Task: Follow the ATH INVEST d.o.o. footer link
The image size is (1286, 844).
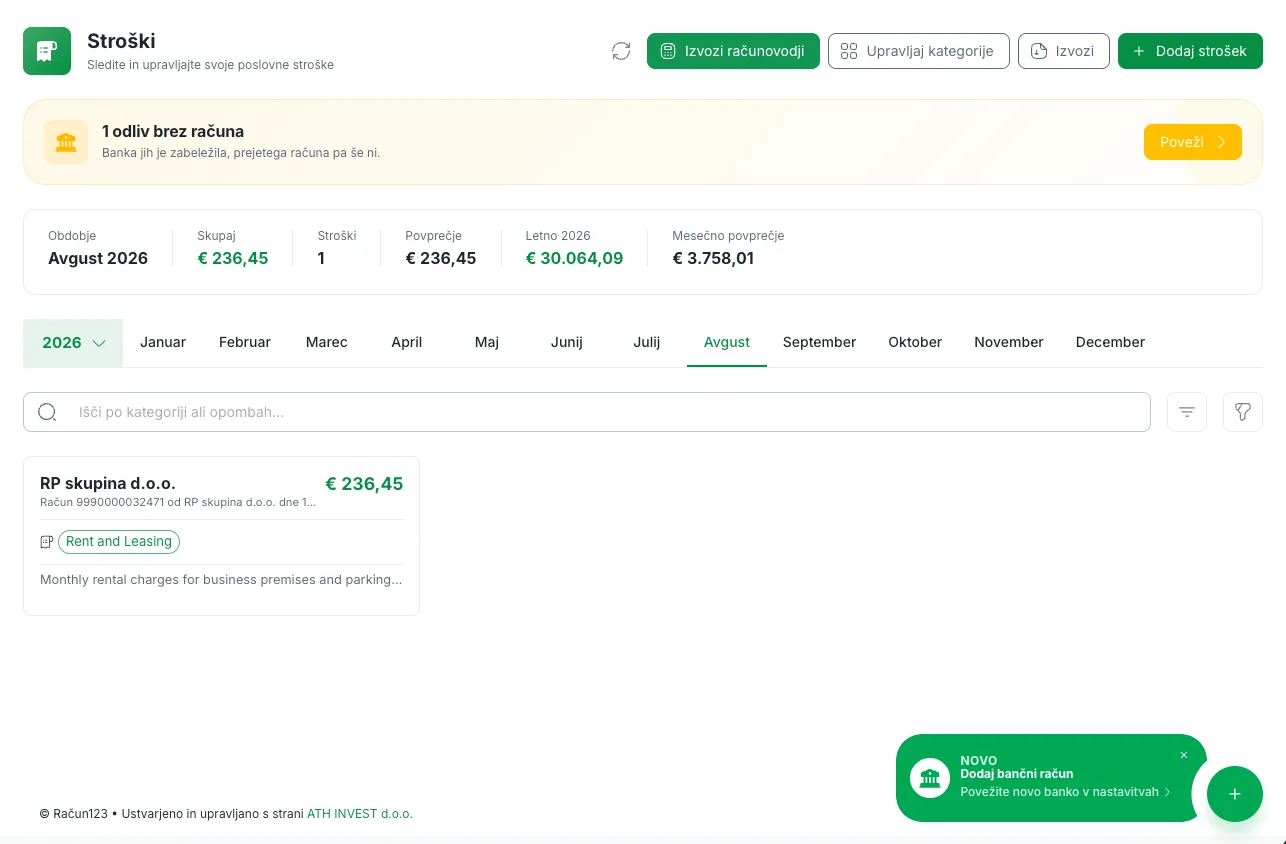Action: (x=360, y=814)
